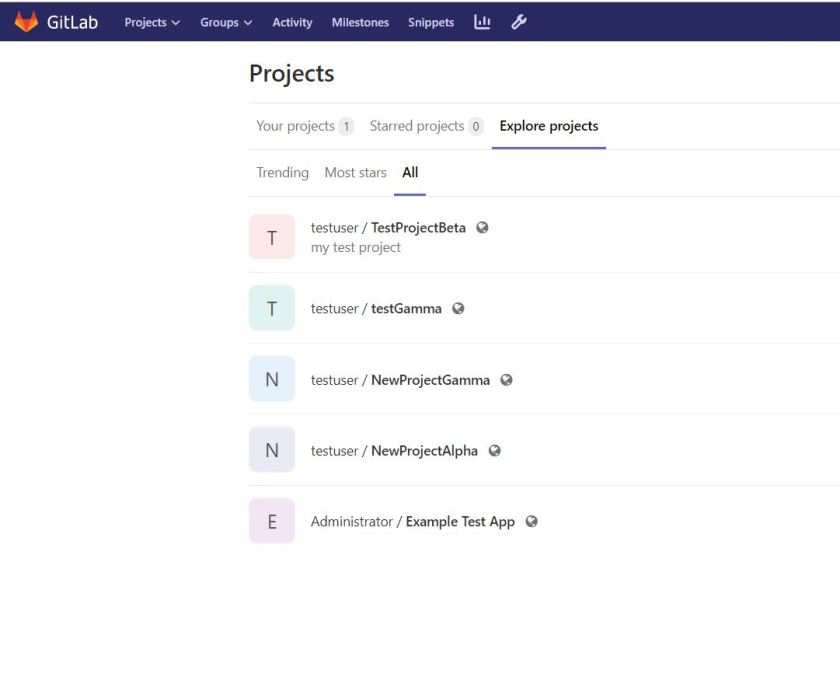This screenshot has height=688, width=840.
Task: Click the Example Test App avatar letter E
Action: tap(271, 520)
